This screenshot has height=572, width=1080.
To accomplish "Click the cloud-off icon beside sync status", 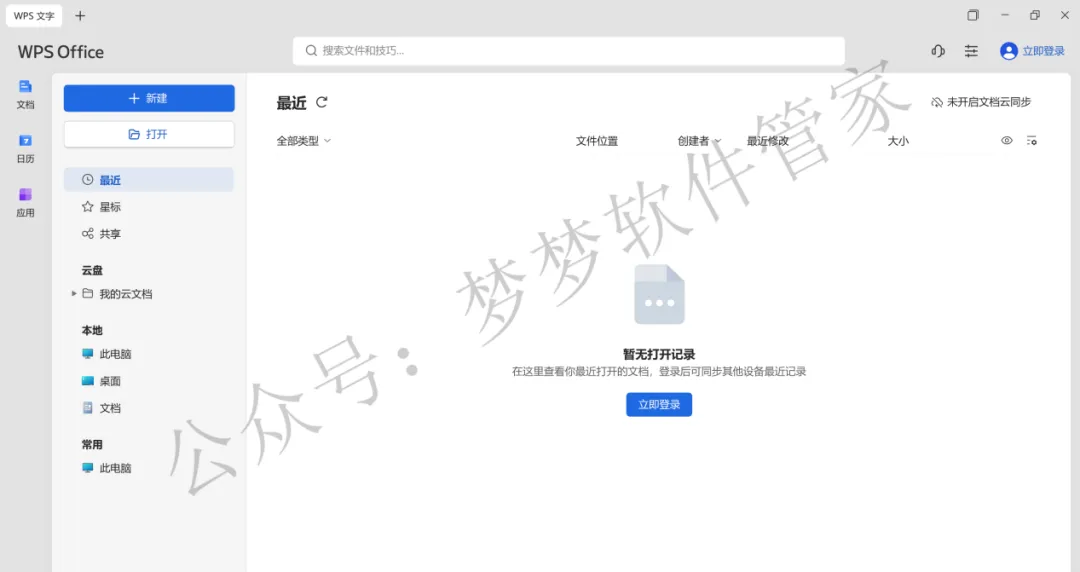I will [937, 102].
